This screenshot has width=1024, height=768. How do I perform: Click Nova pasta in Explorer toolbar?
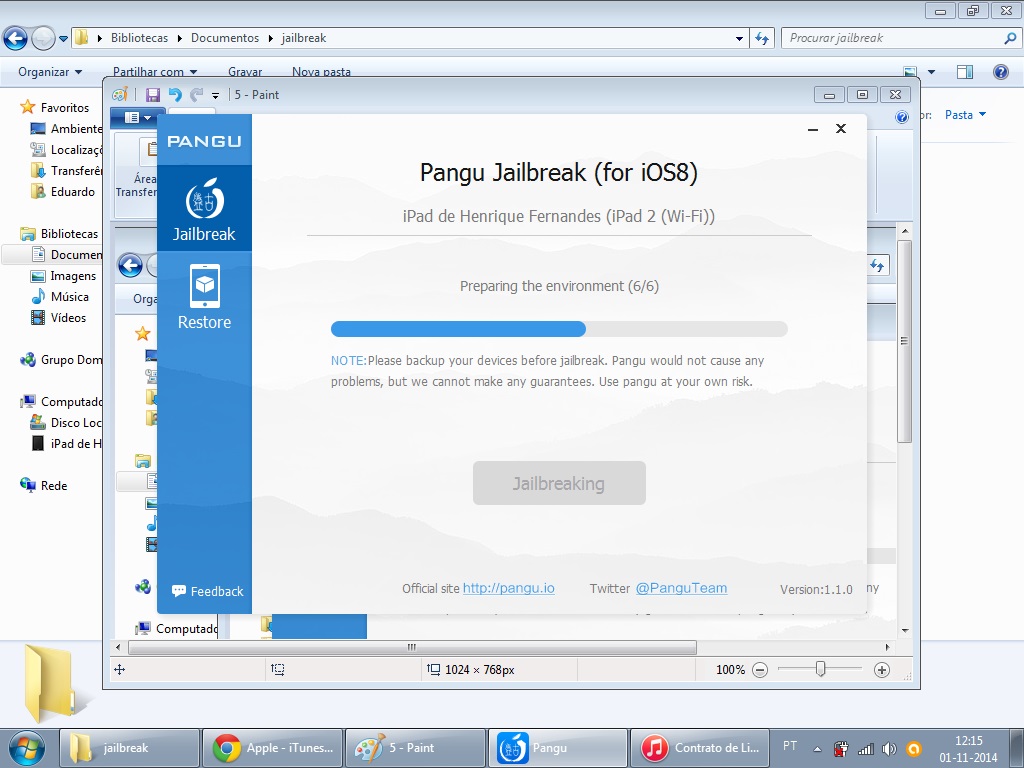point(321,72)
